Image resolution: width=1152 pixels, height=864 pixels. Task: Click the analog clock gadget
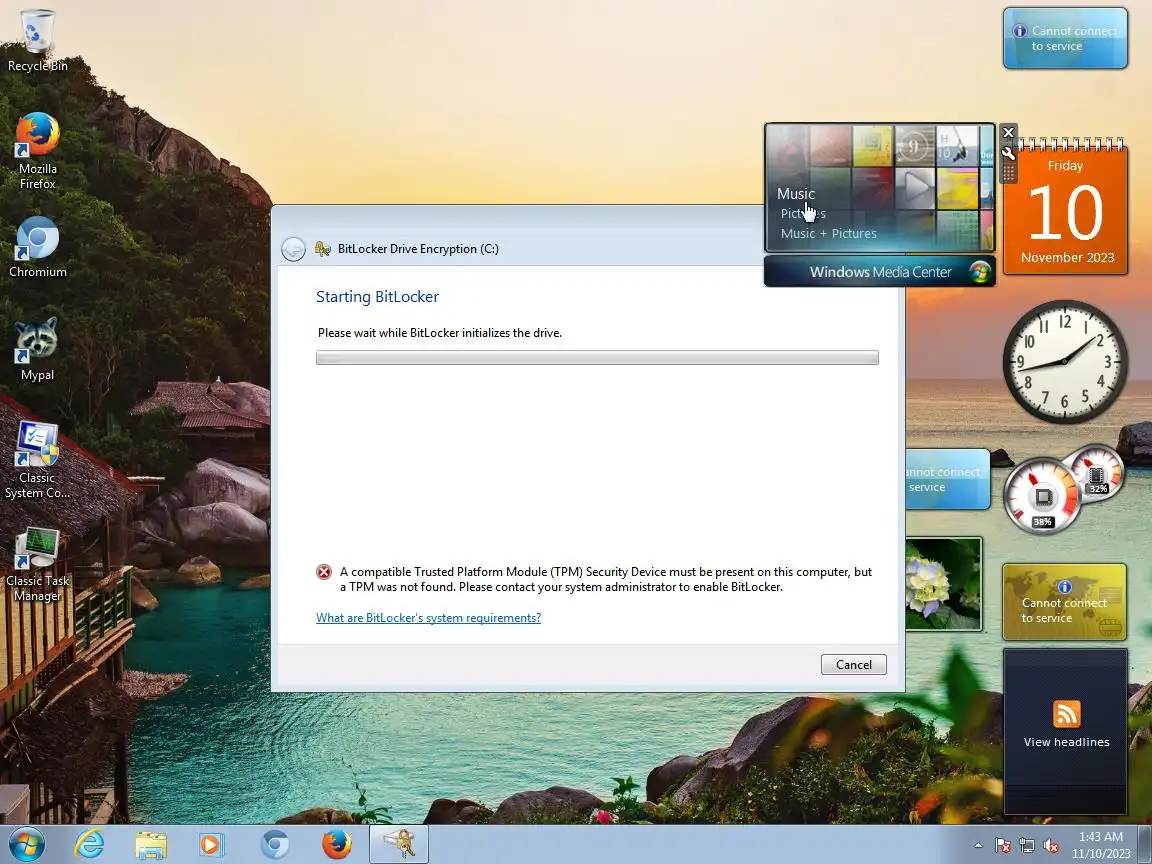(1065, 361)
